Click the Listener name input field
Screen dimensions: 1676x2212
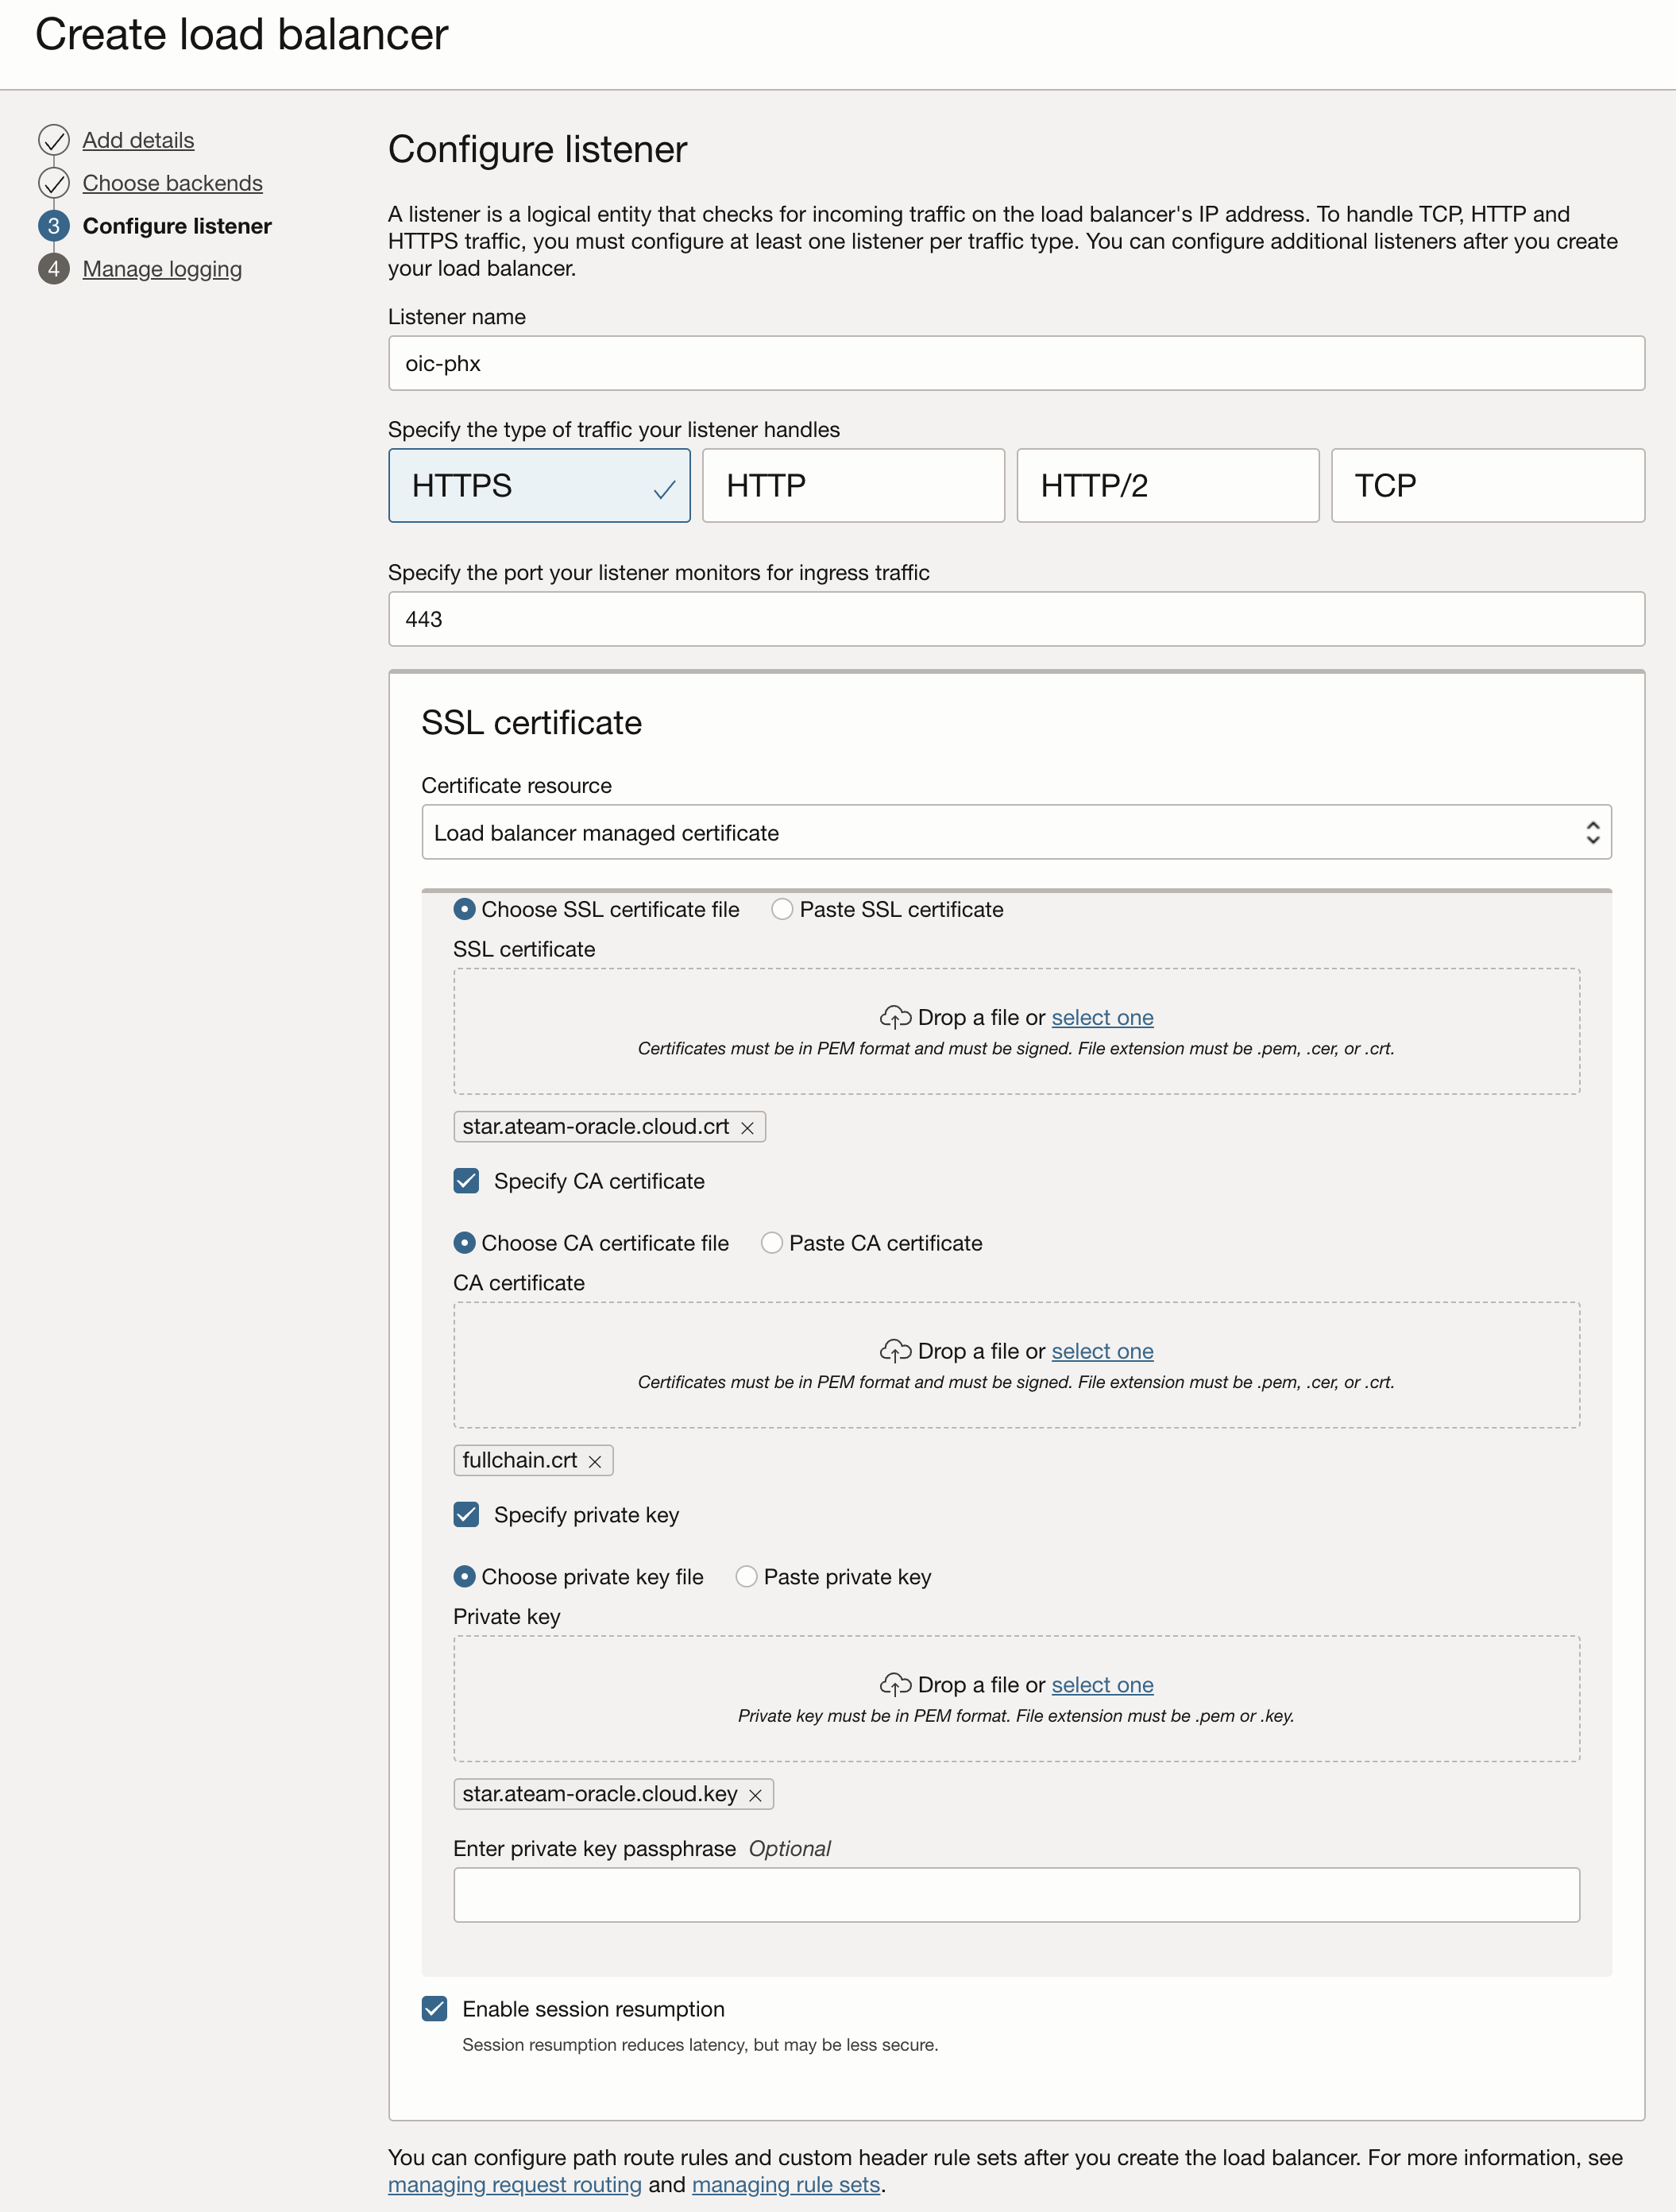(x=1016, y=364)
